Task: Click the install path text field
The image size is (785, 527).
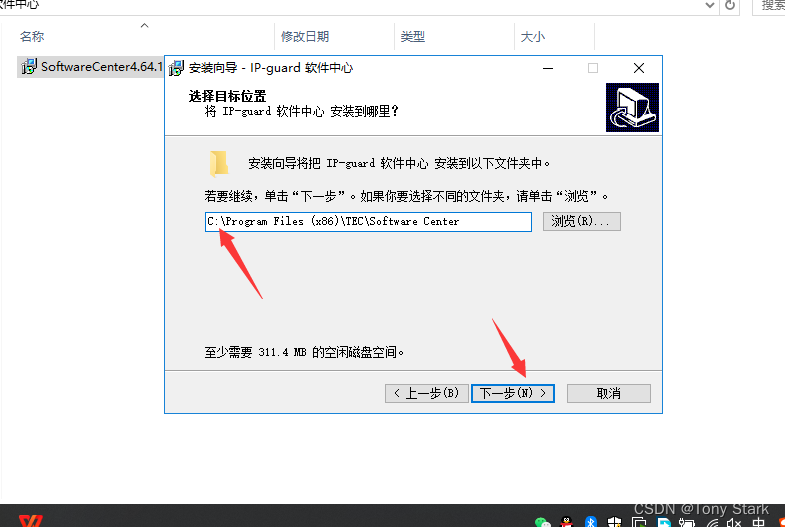Action: coord(366,221)
